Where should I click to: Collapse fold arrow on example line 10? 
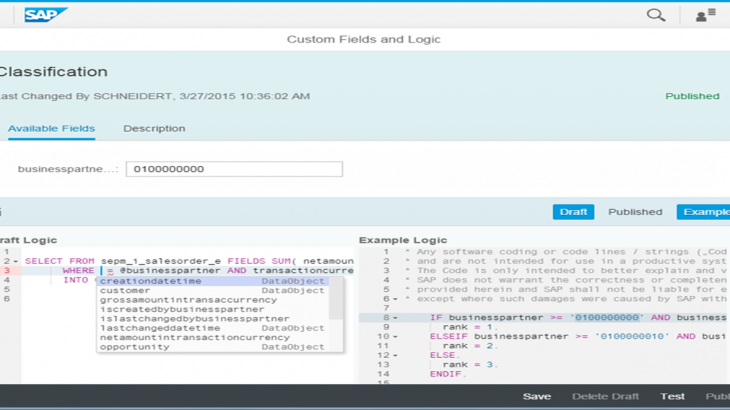coord(395,336)
